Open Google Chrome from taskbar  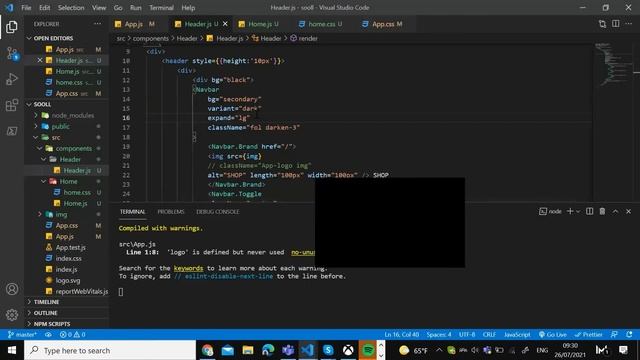coord(207,350)
